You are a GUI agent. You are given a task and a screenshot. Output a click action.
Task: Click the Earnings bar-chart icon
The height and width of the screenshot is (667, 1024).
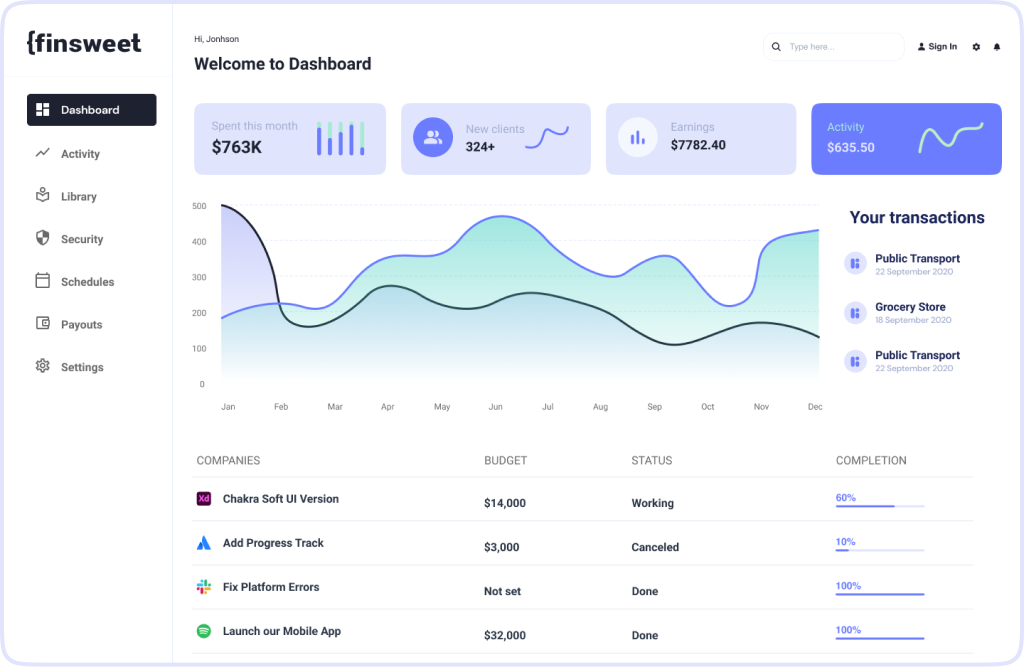(x=638, y=137)
